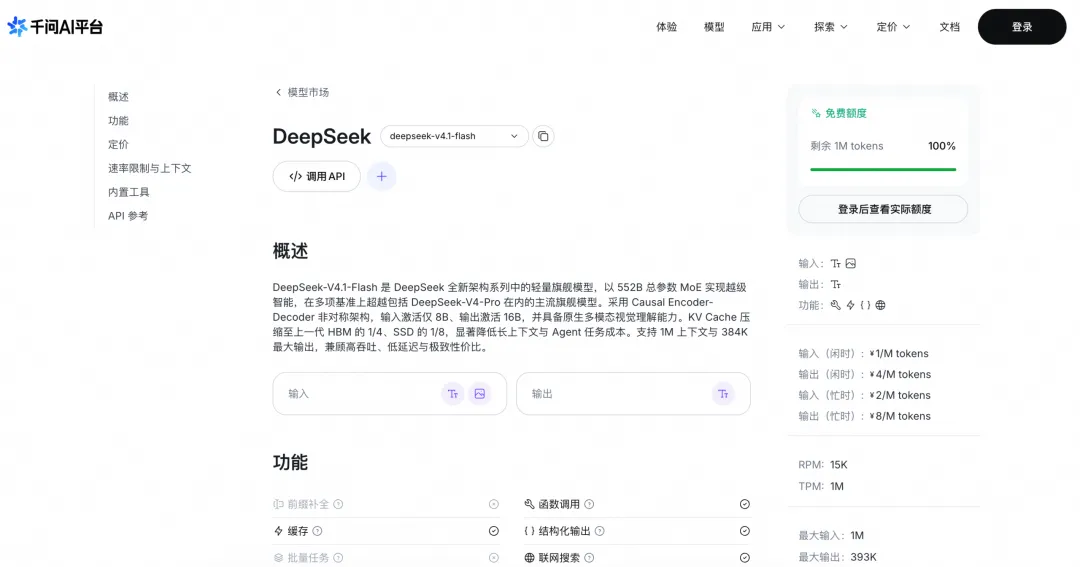Click the wrench icon in sidebar 功能 row

(835, 305)
